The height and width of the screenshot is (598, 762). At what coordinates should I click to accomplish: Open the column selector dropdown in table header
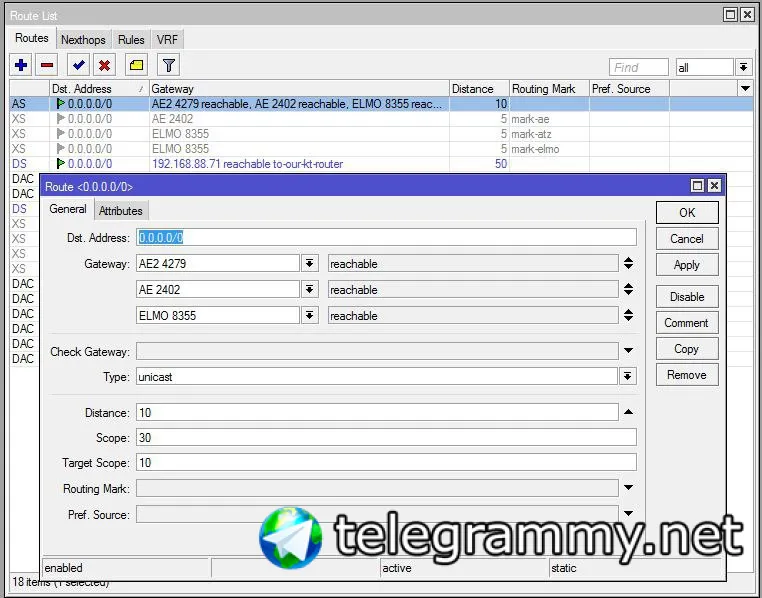(x=745, y=88)
